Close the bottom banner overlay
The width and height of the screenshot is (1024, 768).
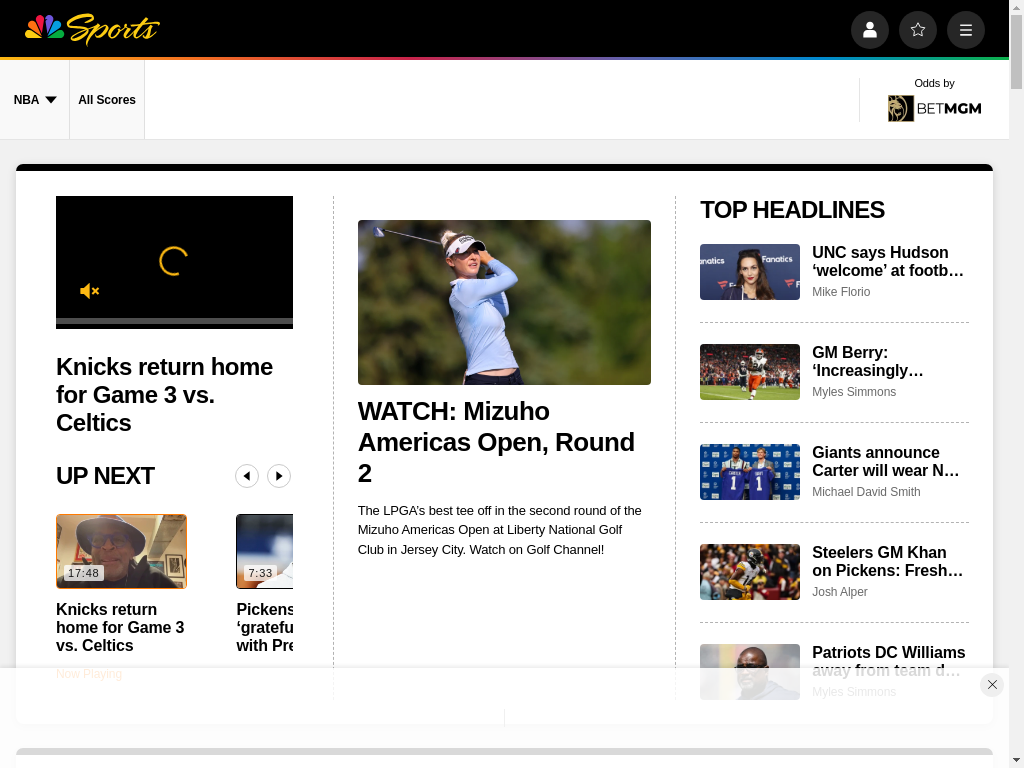pos(992,684)
